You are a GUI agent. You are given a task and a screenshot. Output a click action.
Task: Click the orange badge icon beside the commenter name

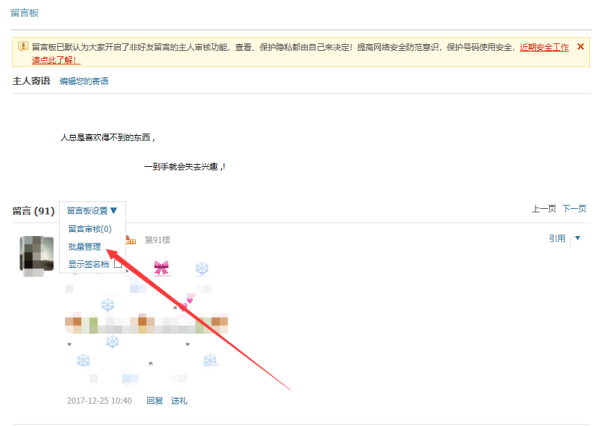pyautogui.click(x=130, y=240)
